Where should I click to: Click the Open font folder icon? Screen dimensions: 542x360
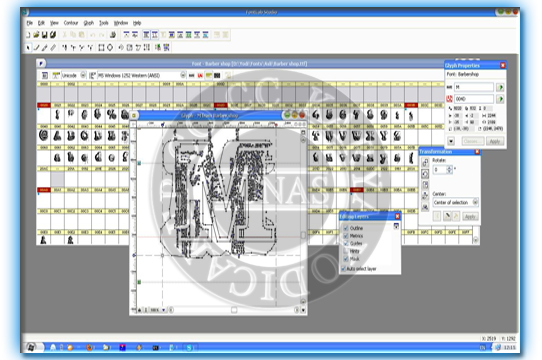point(36,35)
